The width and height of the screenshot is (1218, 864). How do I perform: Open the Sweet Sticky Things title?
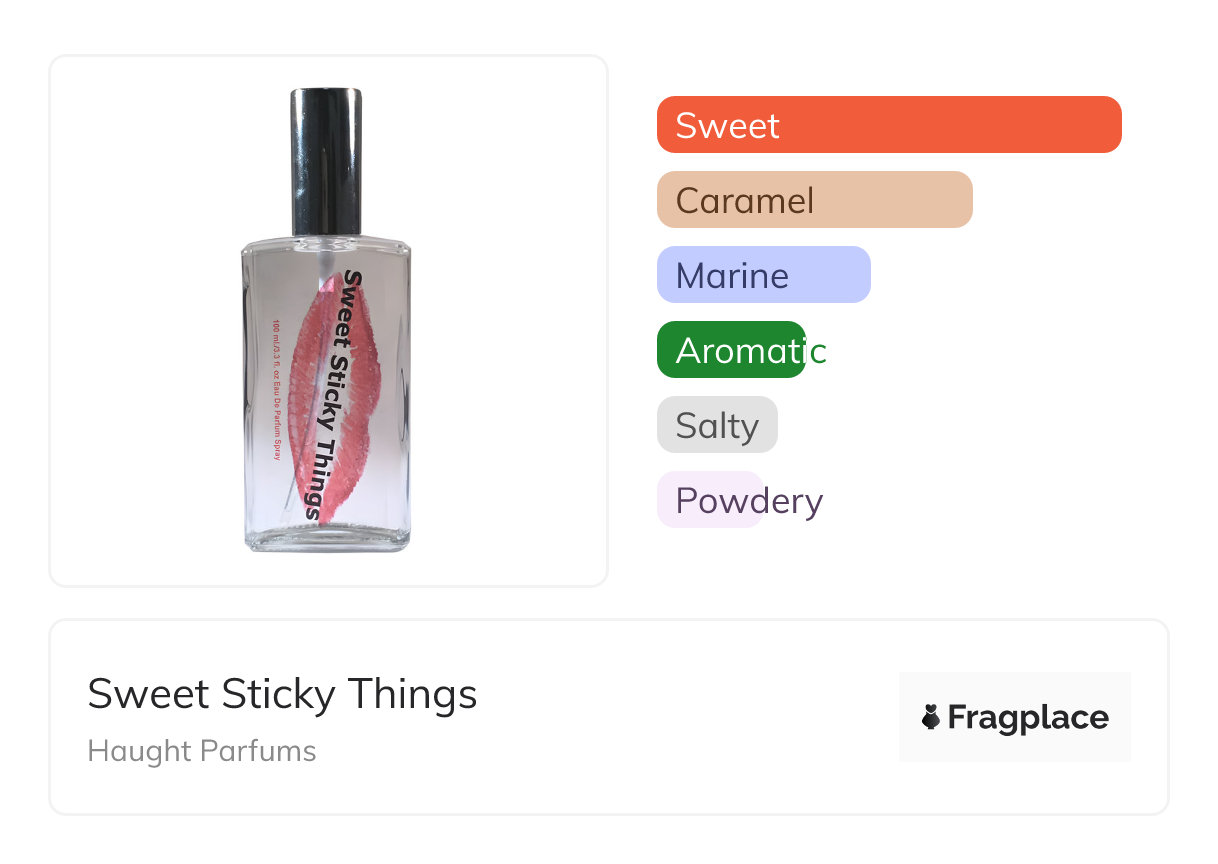282,694
